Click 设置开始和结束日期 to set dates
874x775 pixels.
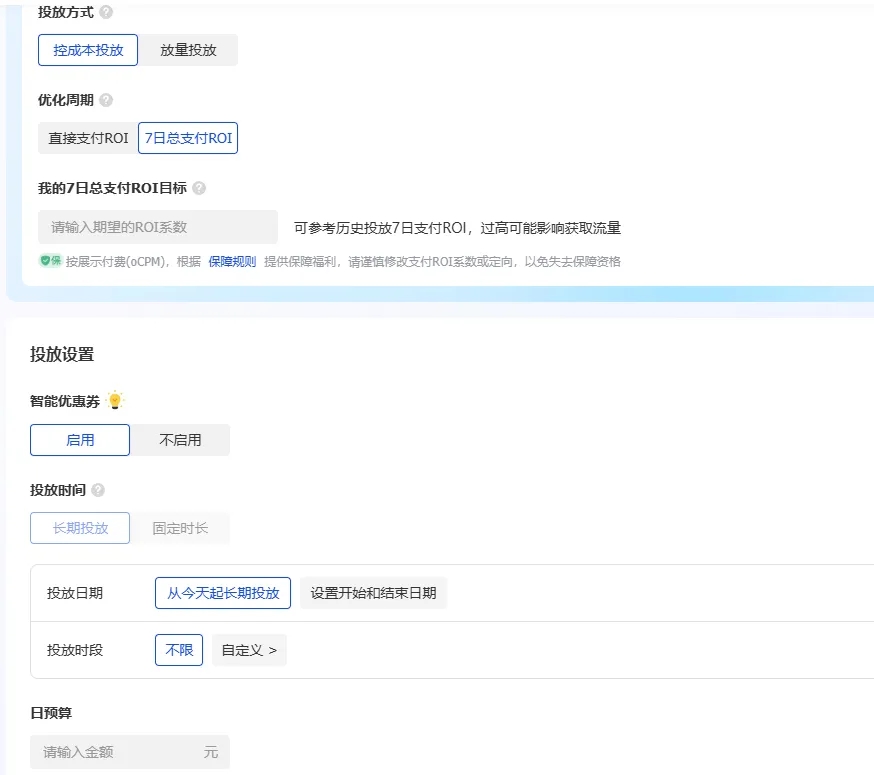coord(373,592)
